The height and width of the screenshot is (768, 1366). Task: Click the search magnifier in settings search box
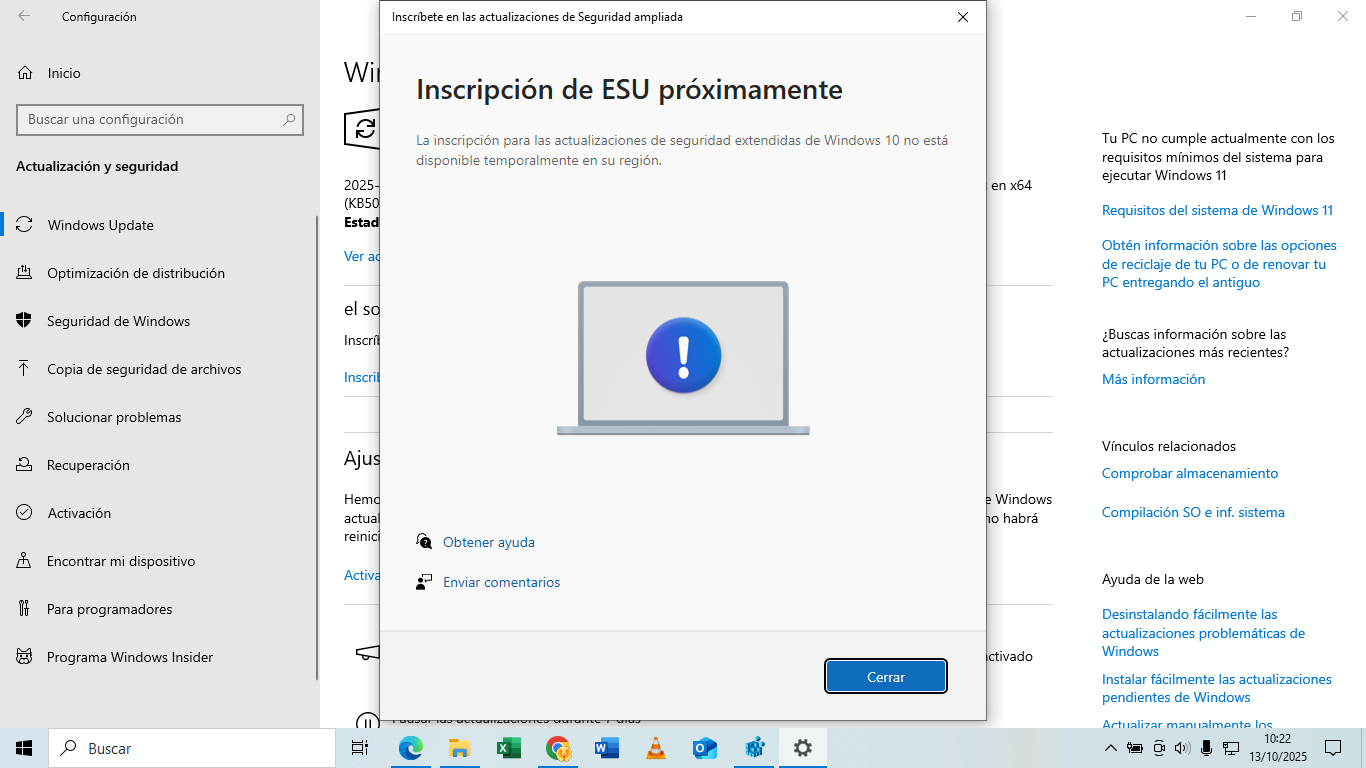[289, 119]
